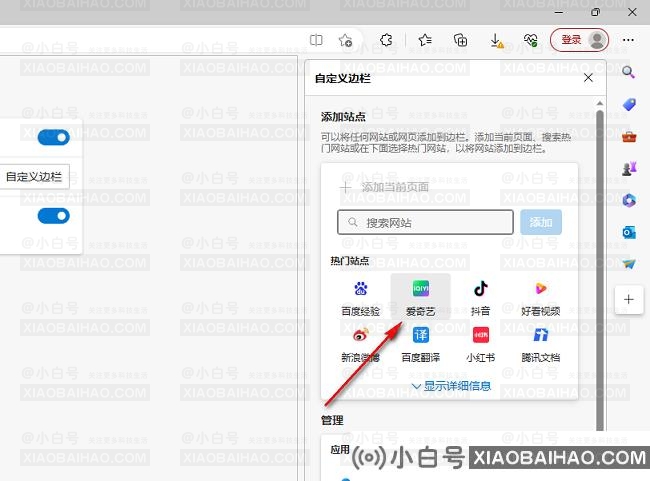The height and width of the screenshot is (481, 650).
Task: Click the 登录 profile button
Action: click(579, 40)
